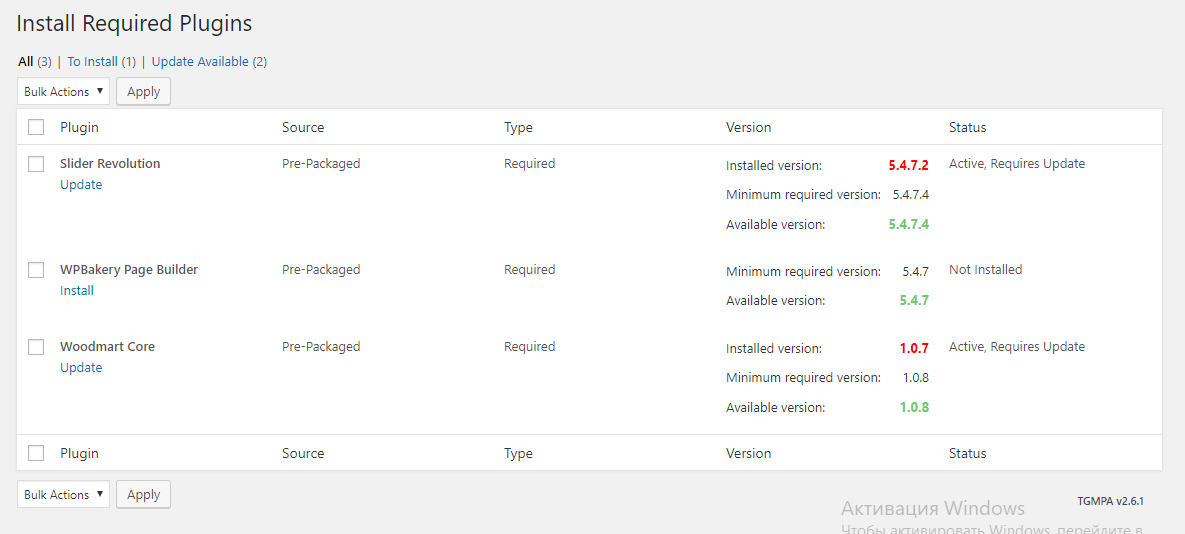The width and height of the screenshot is (1185, 534).
Task: Click Update link under Woodmart Core
Action: 81,368
